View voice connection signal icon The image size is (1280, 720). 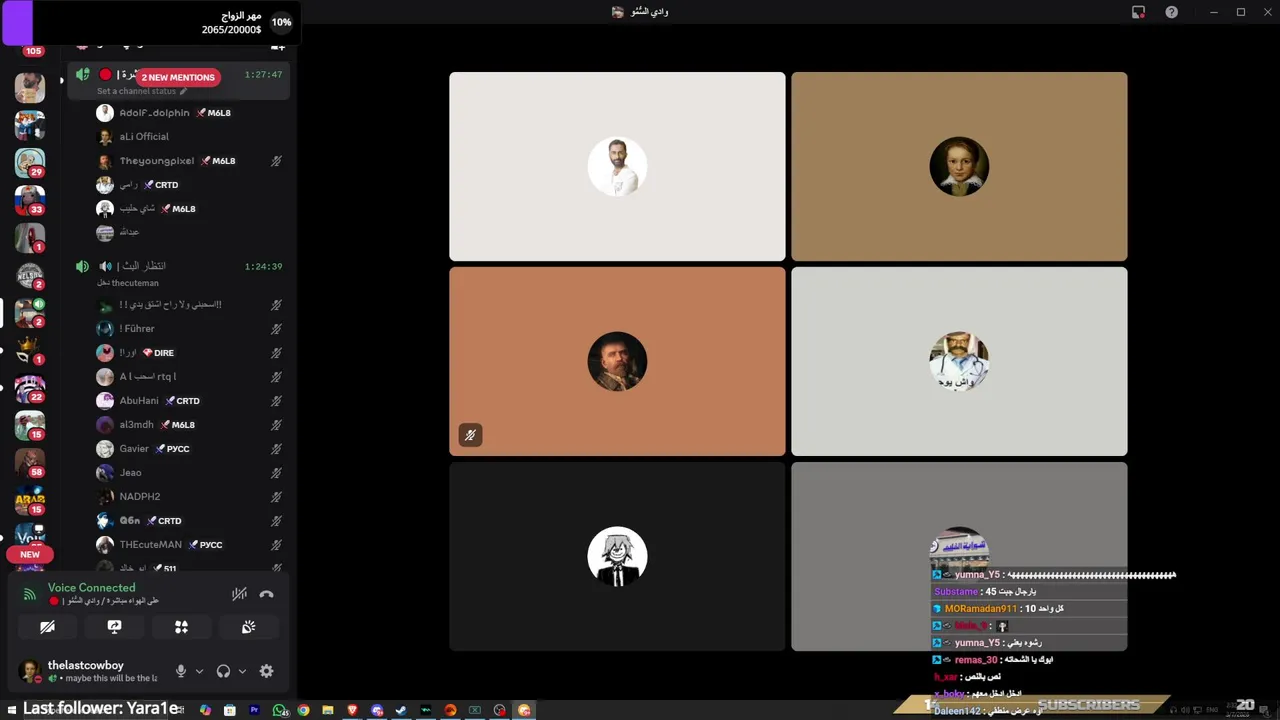coord(30,593)
